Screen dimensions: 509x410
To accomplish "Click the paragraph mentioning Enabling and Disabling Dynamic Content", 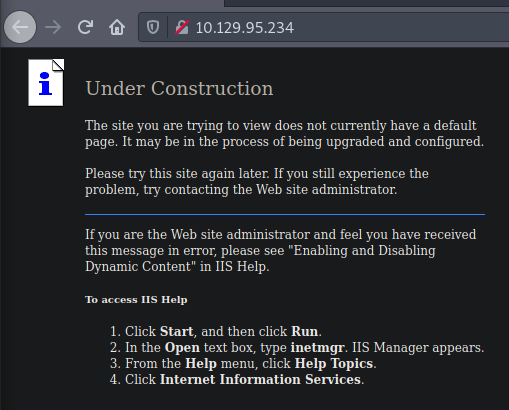I will (x=280, y=250).
